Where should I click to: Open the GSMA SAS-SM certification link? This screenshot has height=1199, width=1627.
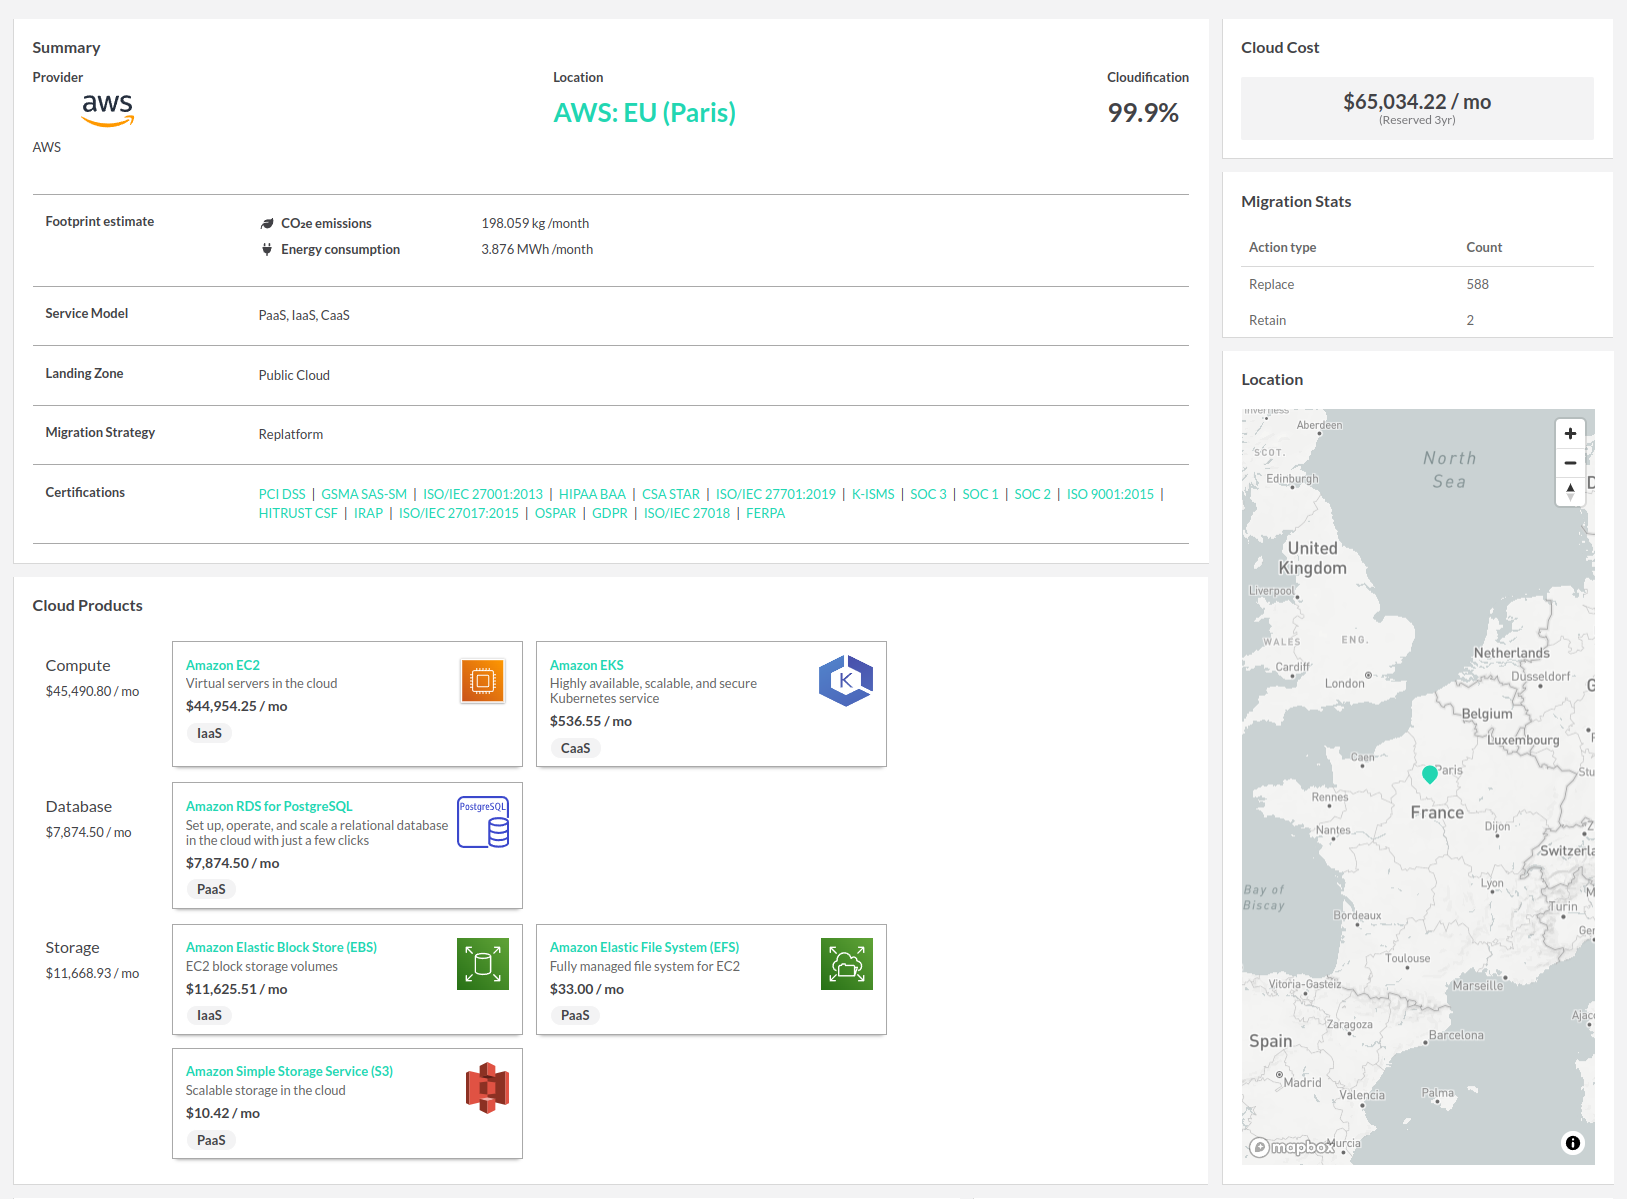click(x=364, y=494)
